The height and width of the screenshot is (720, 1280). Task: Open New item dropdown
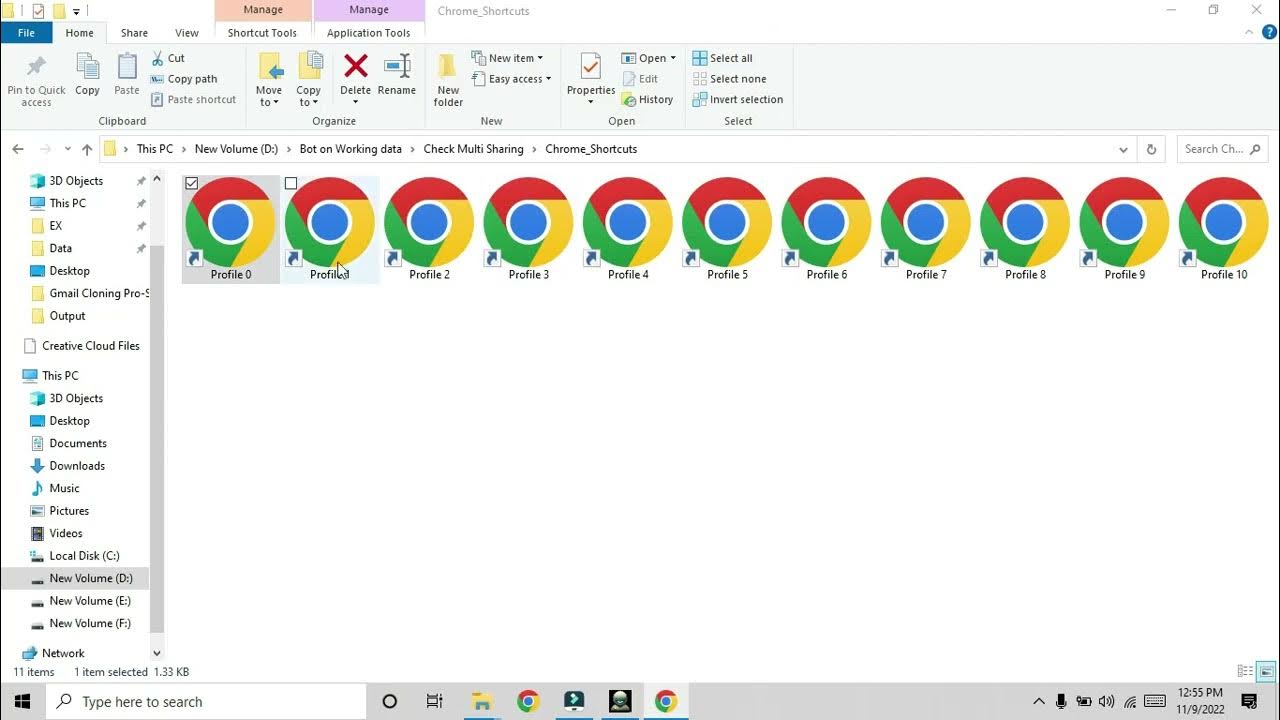(507, 58)
